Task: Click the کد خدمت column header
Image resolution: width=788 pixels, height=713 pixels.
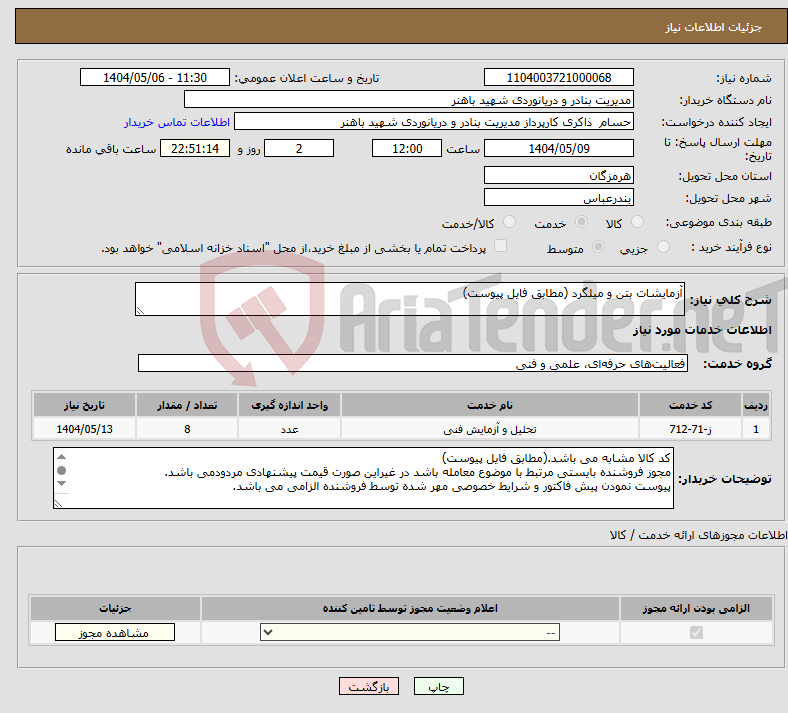Action: pyautogui.click(x=691, y=405)
